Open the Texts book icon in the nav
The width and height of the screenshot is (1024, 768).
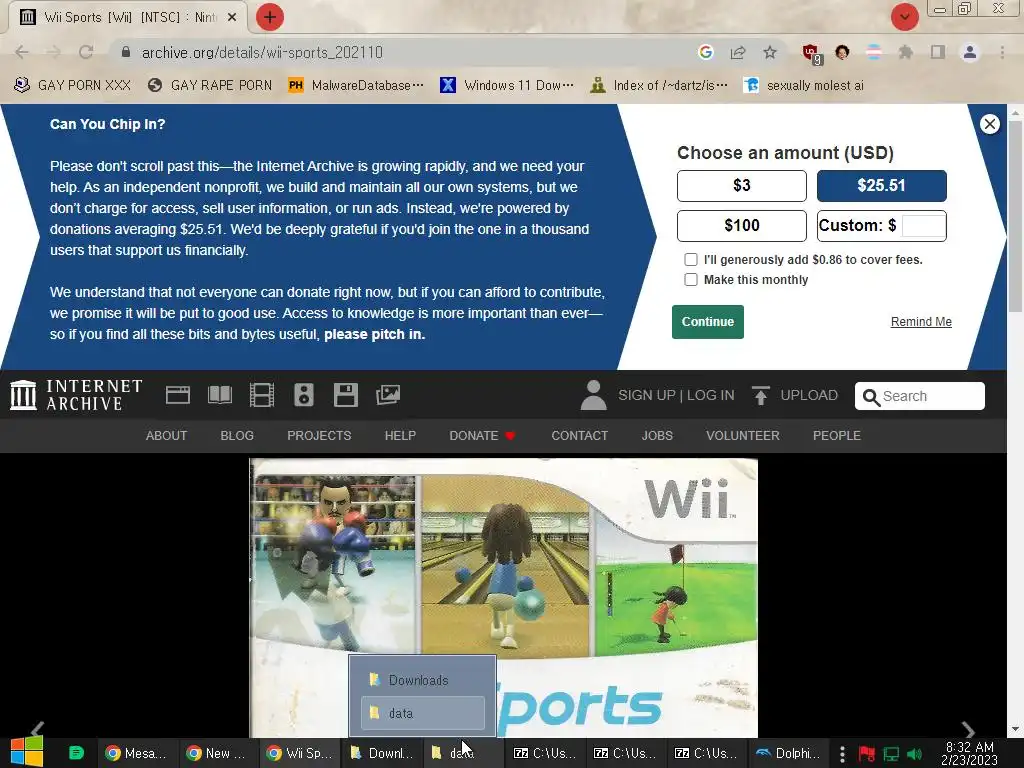[220, 395]
